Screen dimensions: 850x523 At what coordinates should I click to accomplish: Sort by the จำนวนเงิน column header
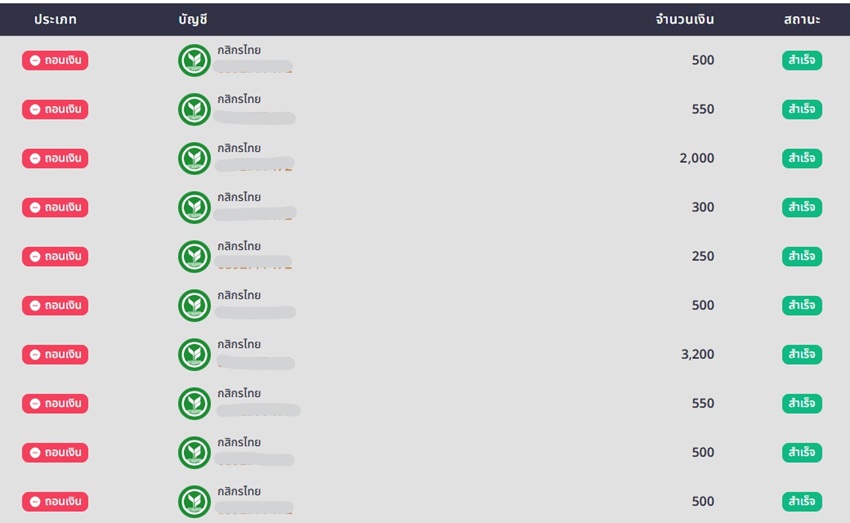[685, 20]
